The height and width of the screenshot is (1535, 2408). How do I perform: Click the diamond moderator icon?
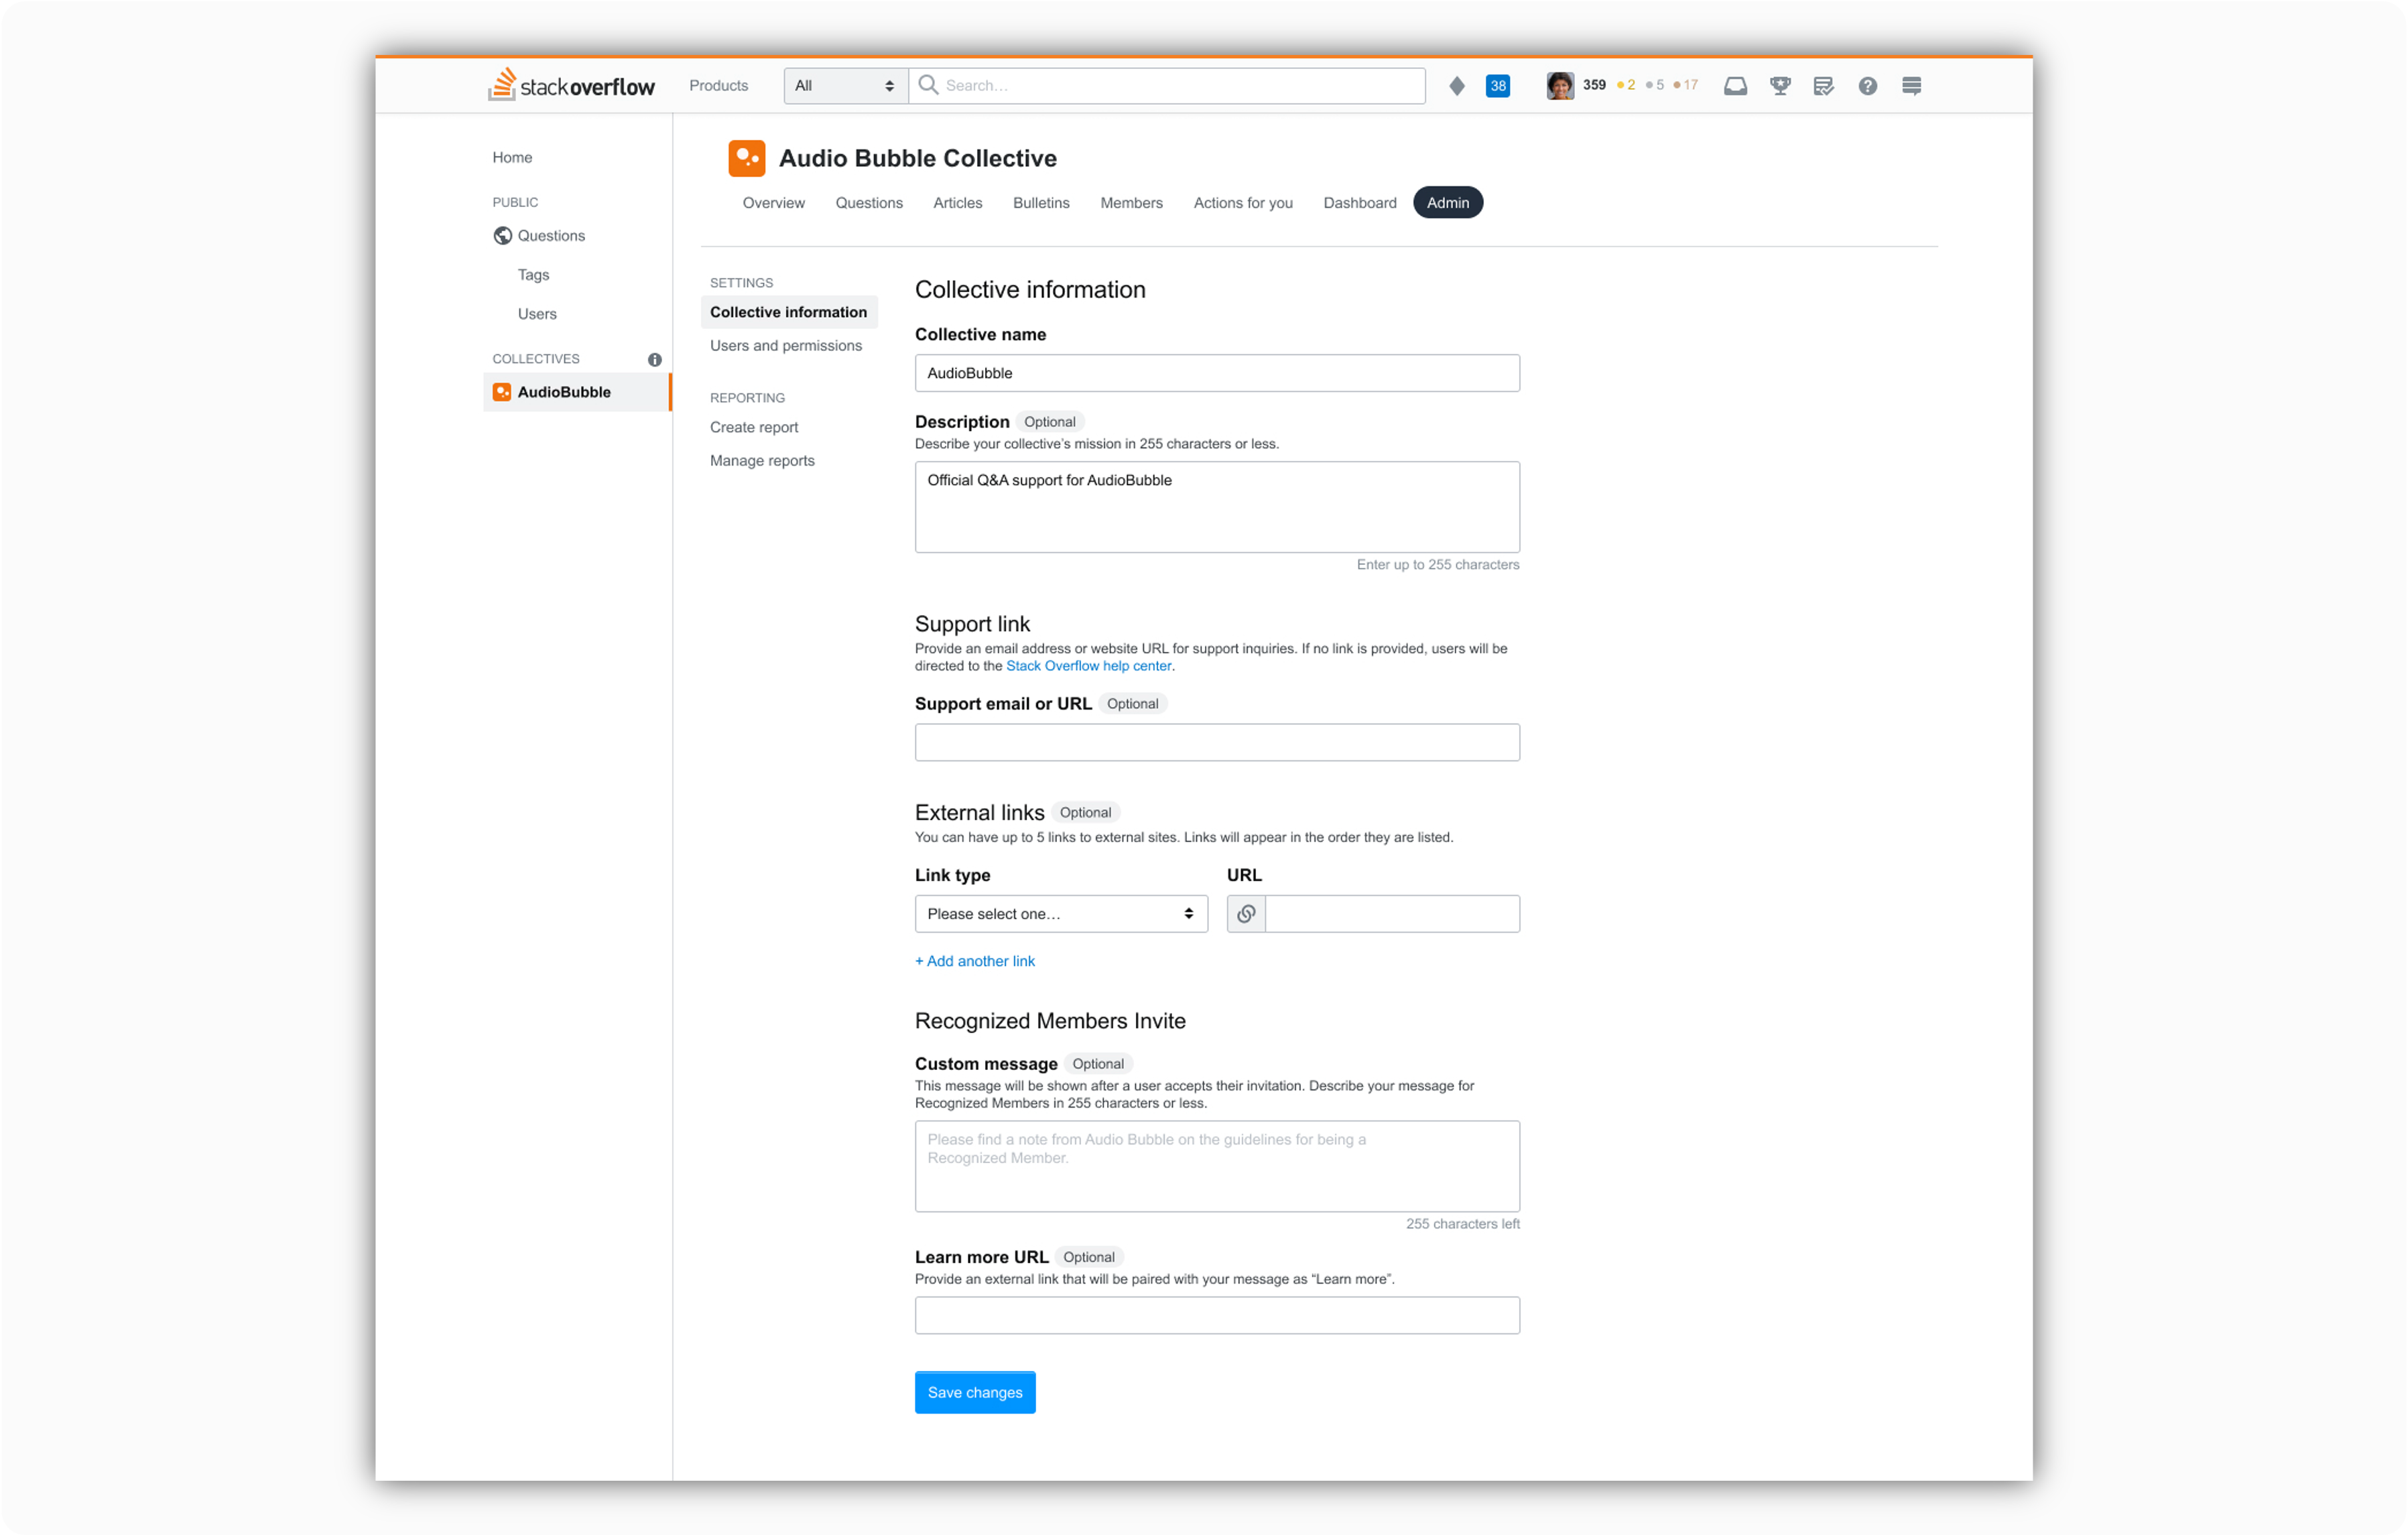click(x=1457, y=86)
